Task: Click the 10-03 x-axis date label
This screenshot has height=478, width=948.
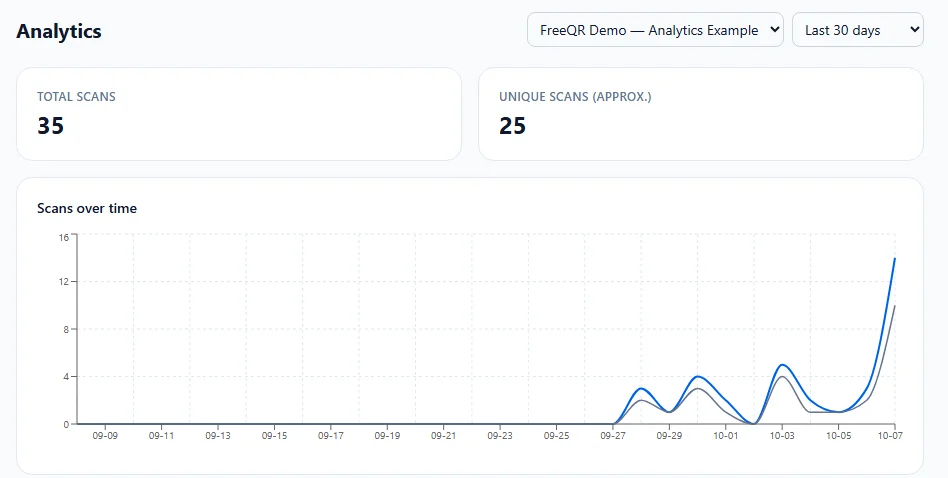Action: tap(782, 436)
